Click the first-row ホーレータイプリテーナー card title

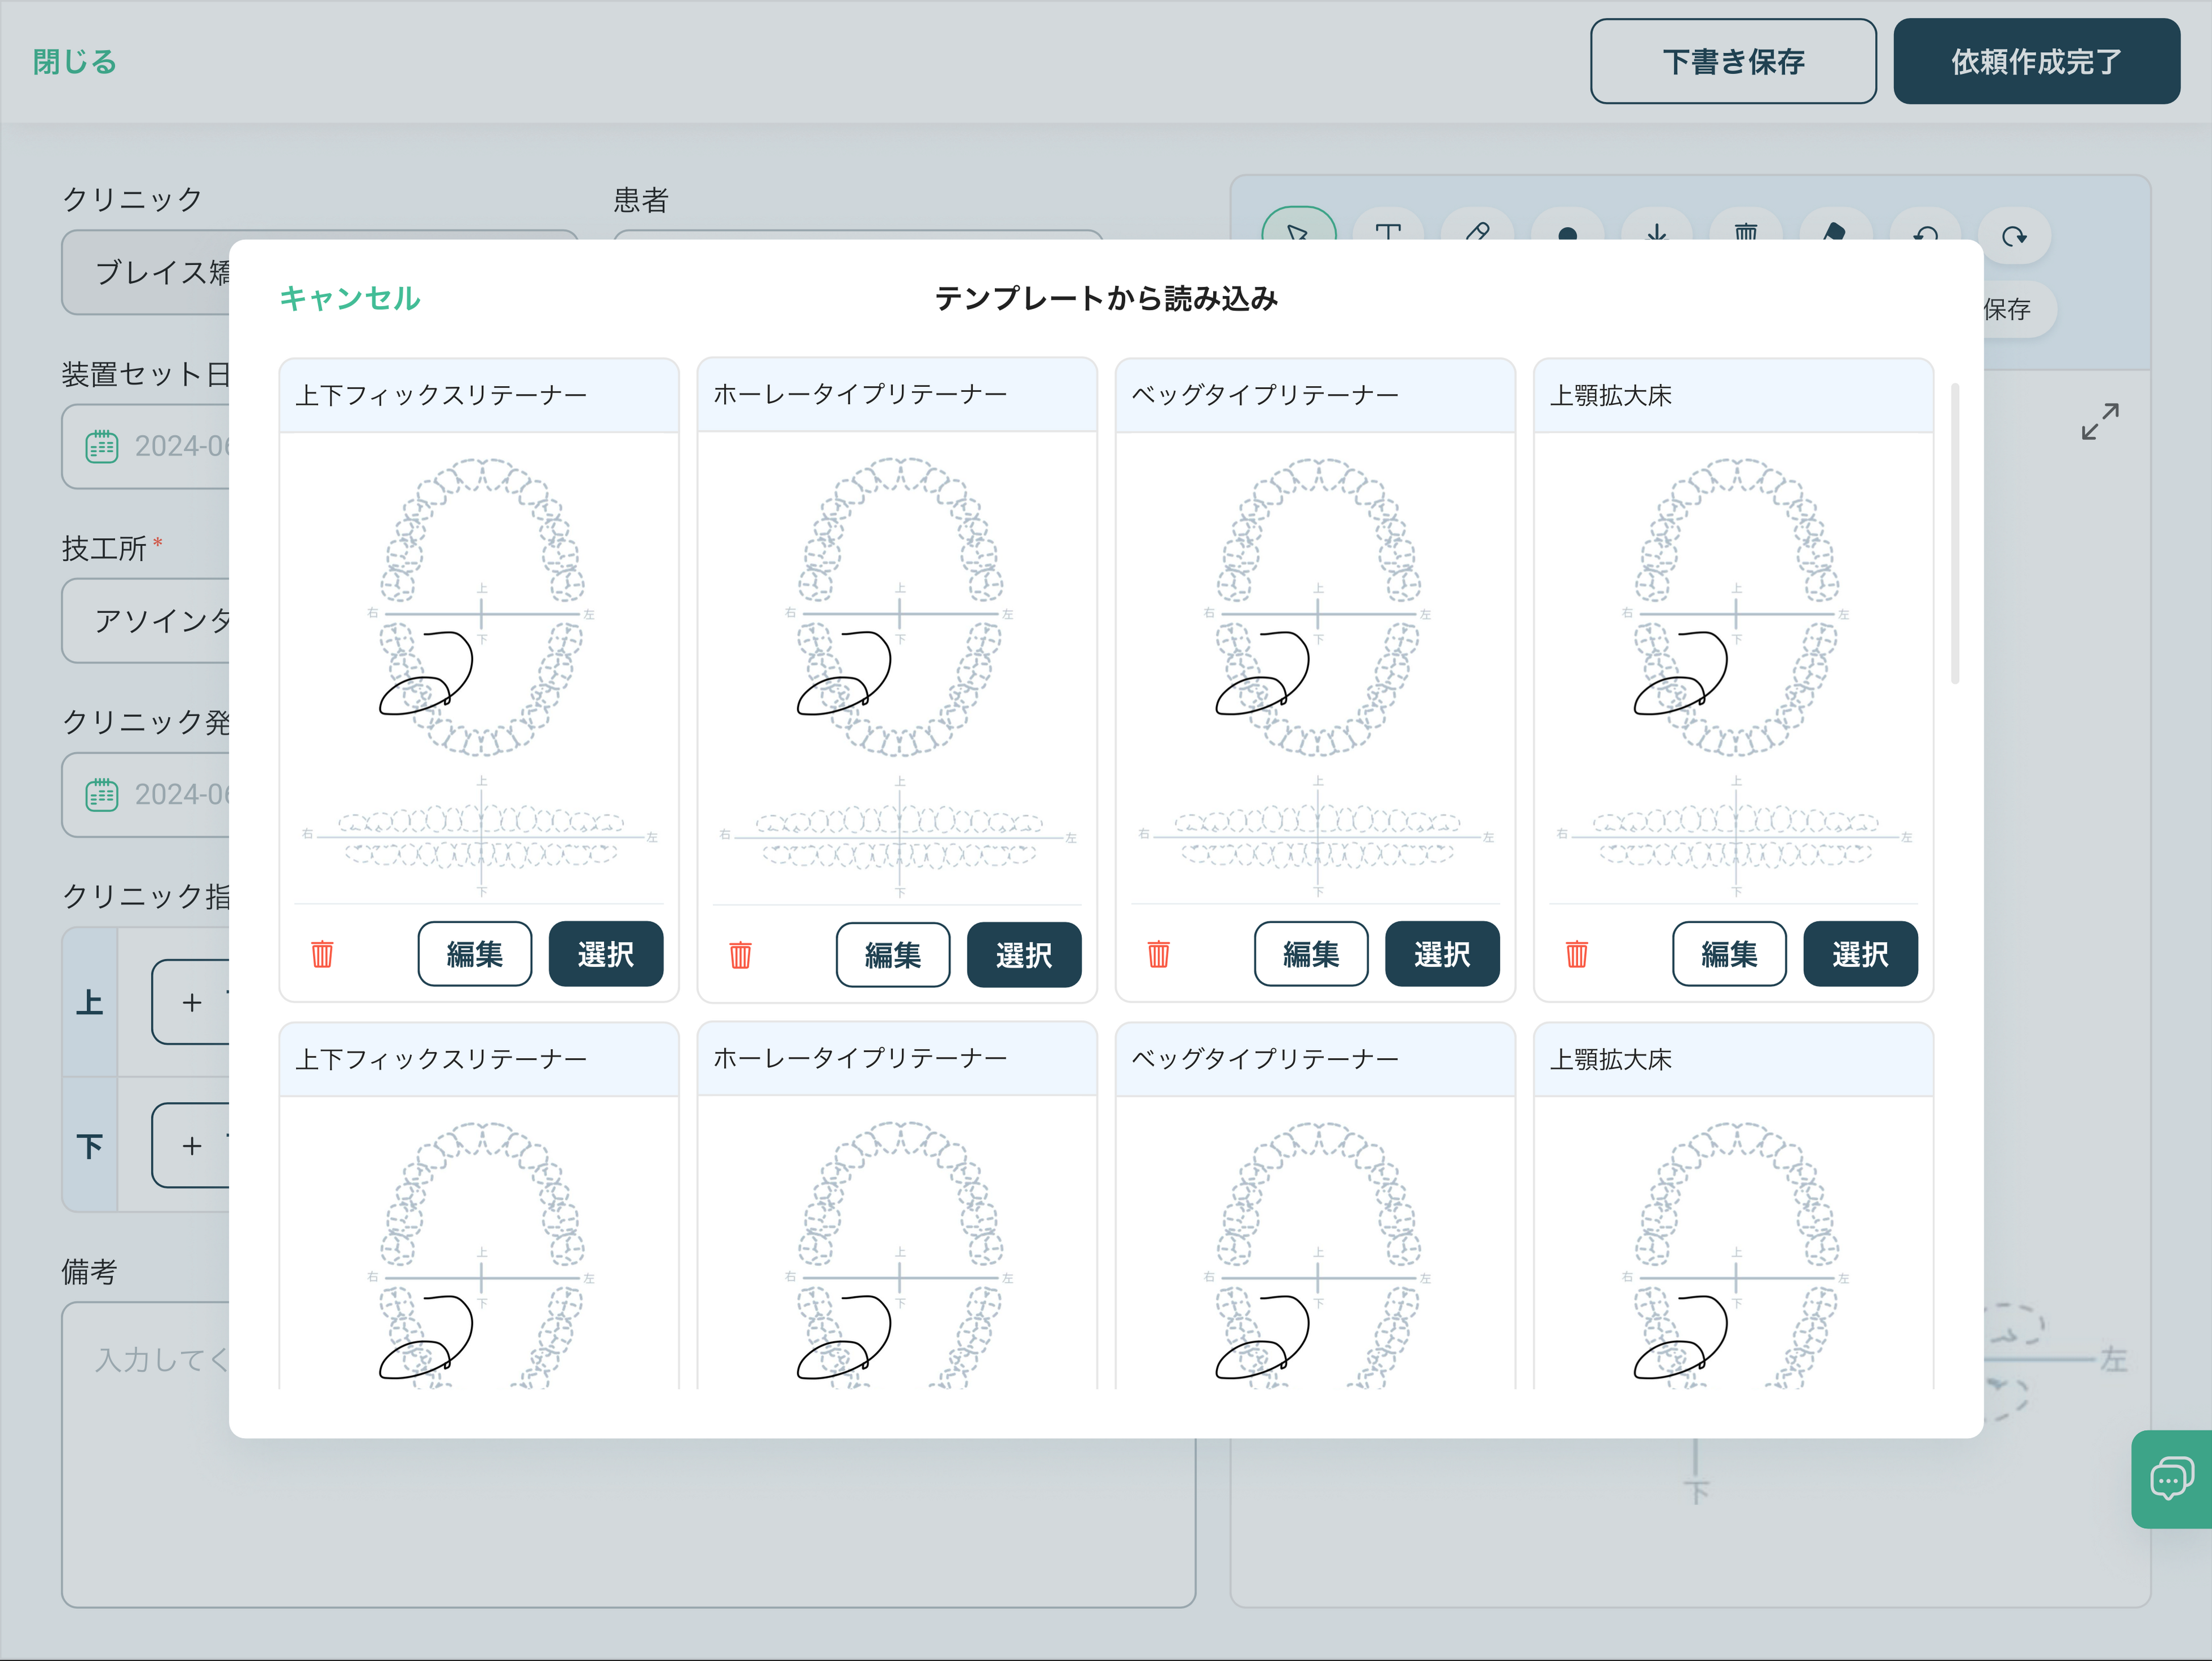click(860, 394)
